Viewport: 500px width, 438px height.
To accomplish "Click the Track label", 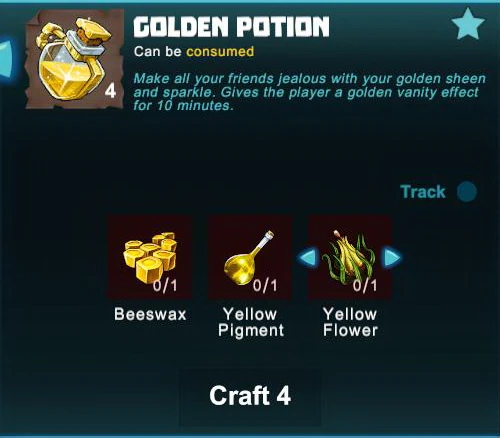I will [423, 192].
